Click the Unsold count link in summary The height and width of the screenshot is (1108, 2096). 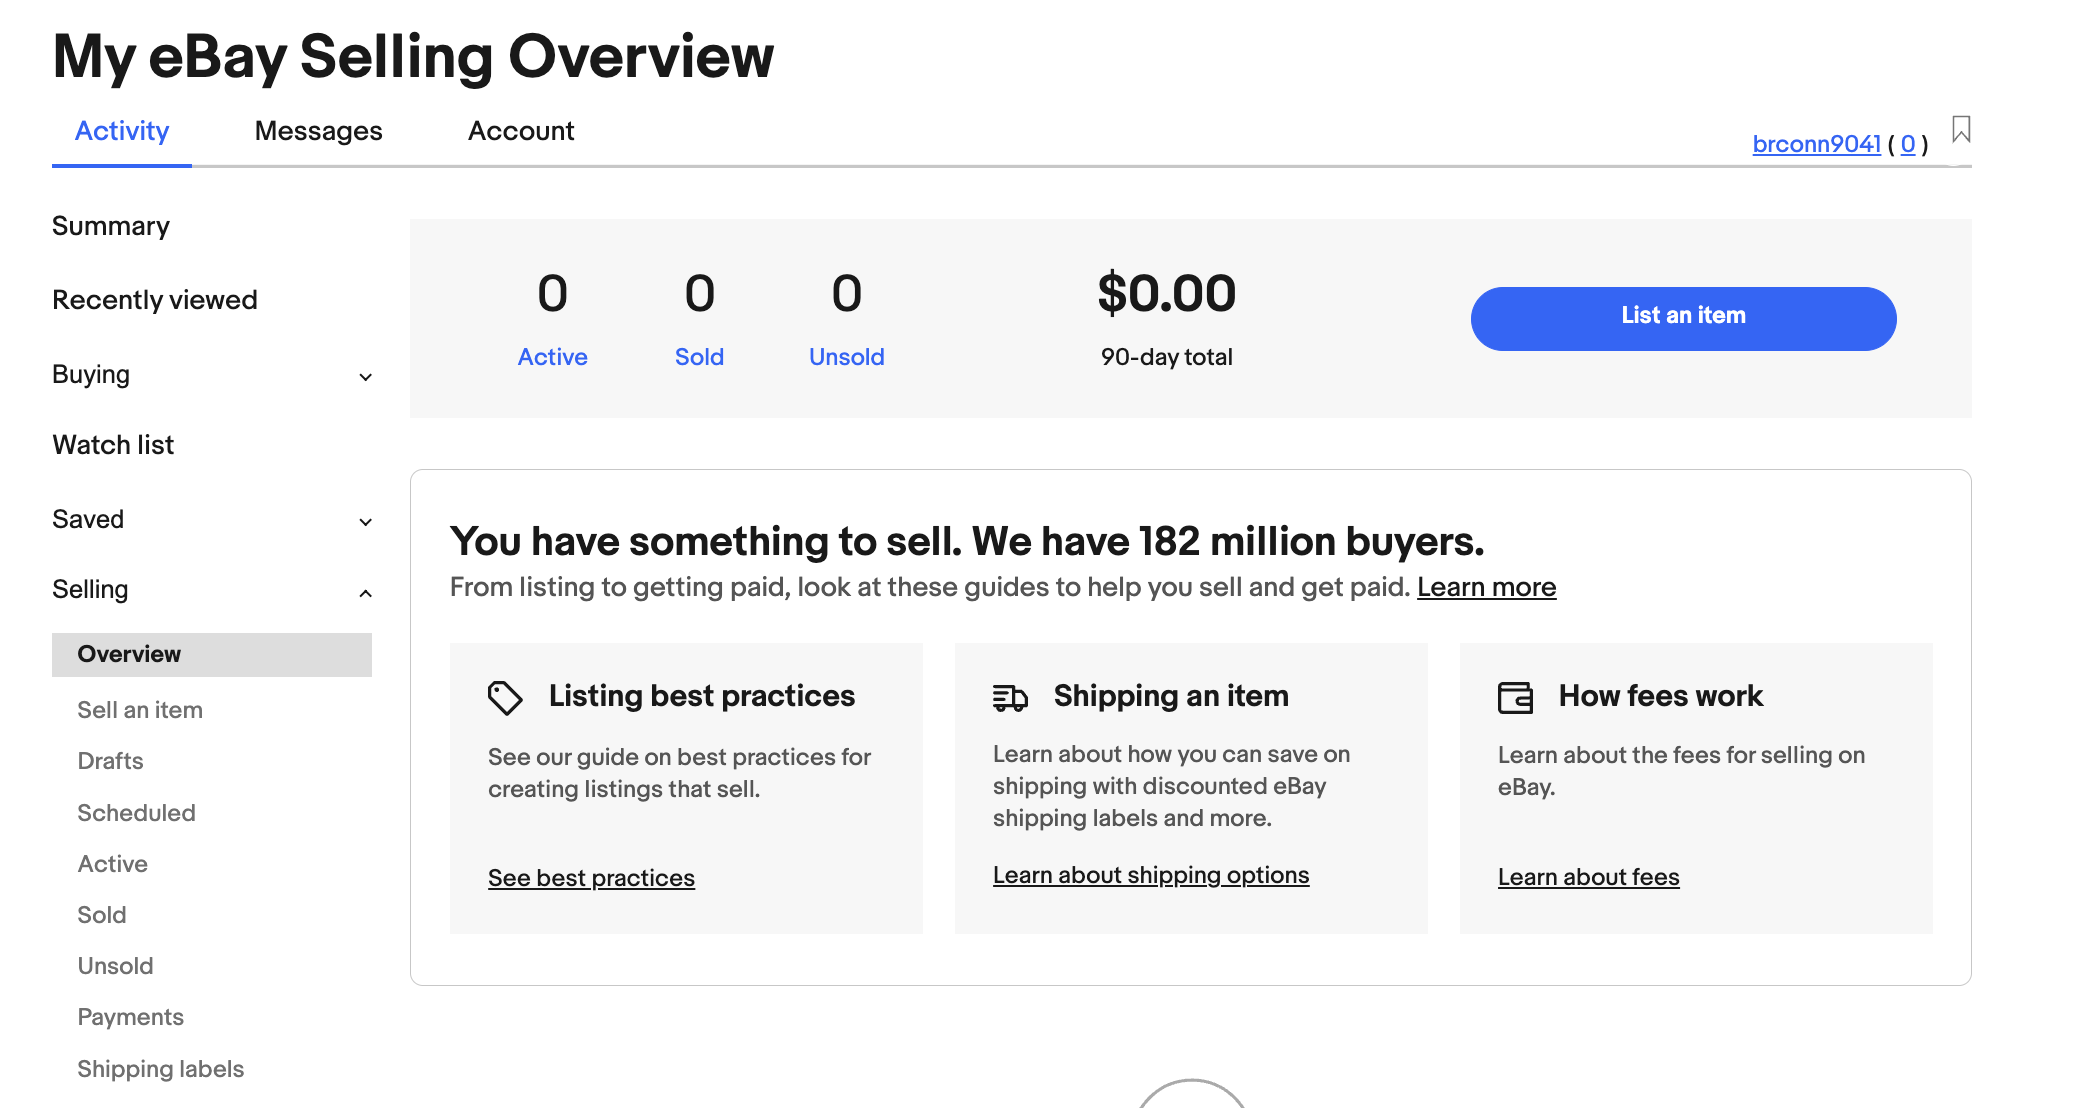coord(846,357)
